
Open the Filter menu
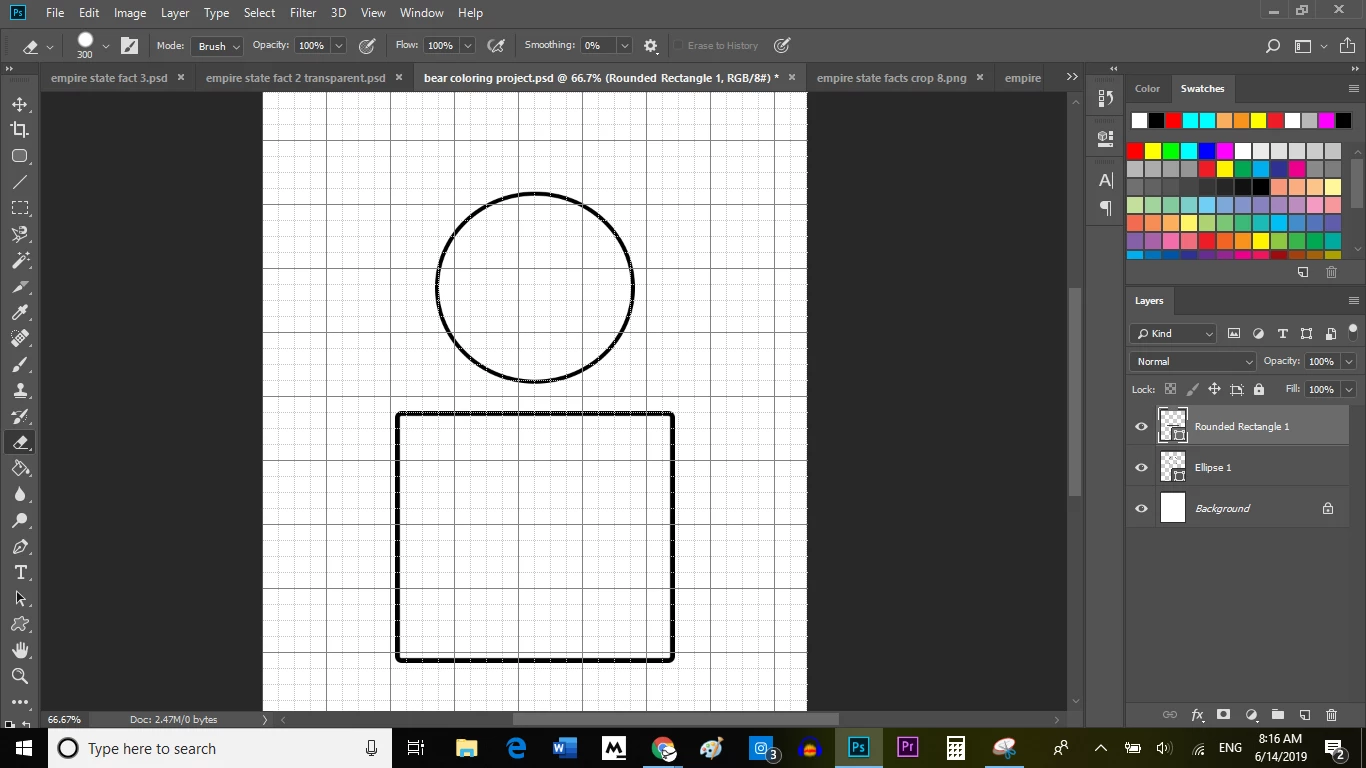(x=303, y=13)
